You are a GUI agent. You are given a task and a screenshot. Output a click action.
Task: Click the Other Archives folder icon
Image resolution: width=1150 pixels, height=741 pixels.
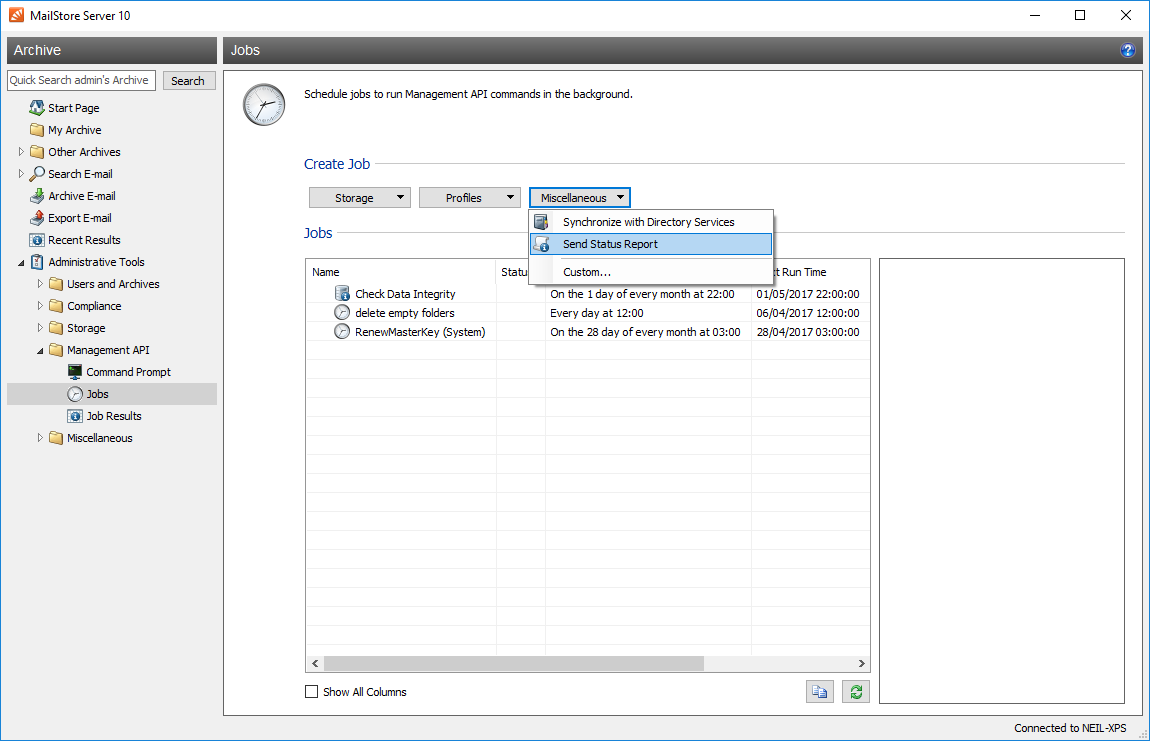click(37, 152)
